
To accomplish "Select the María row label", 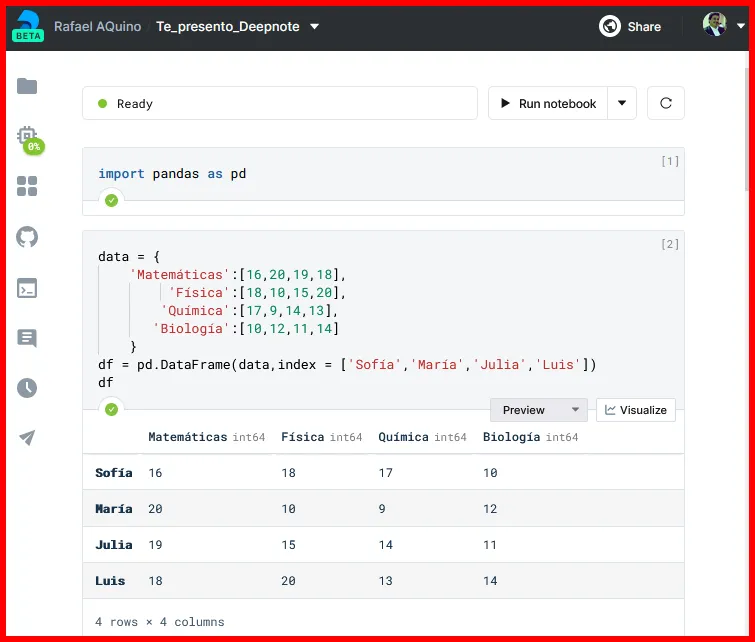I will tap(114, 509).
